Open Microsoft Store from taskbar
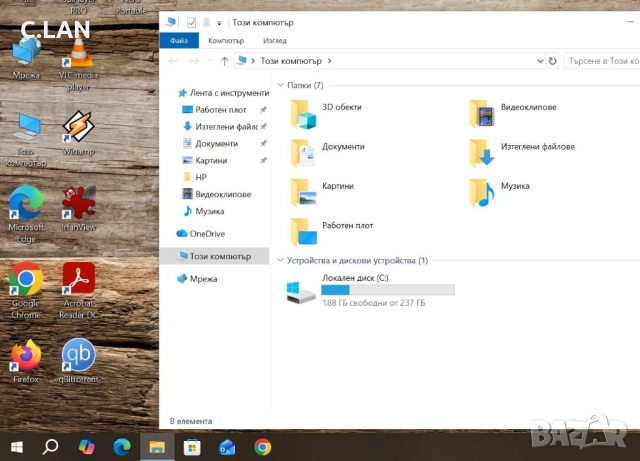 click(192, 447)
